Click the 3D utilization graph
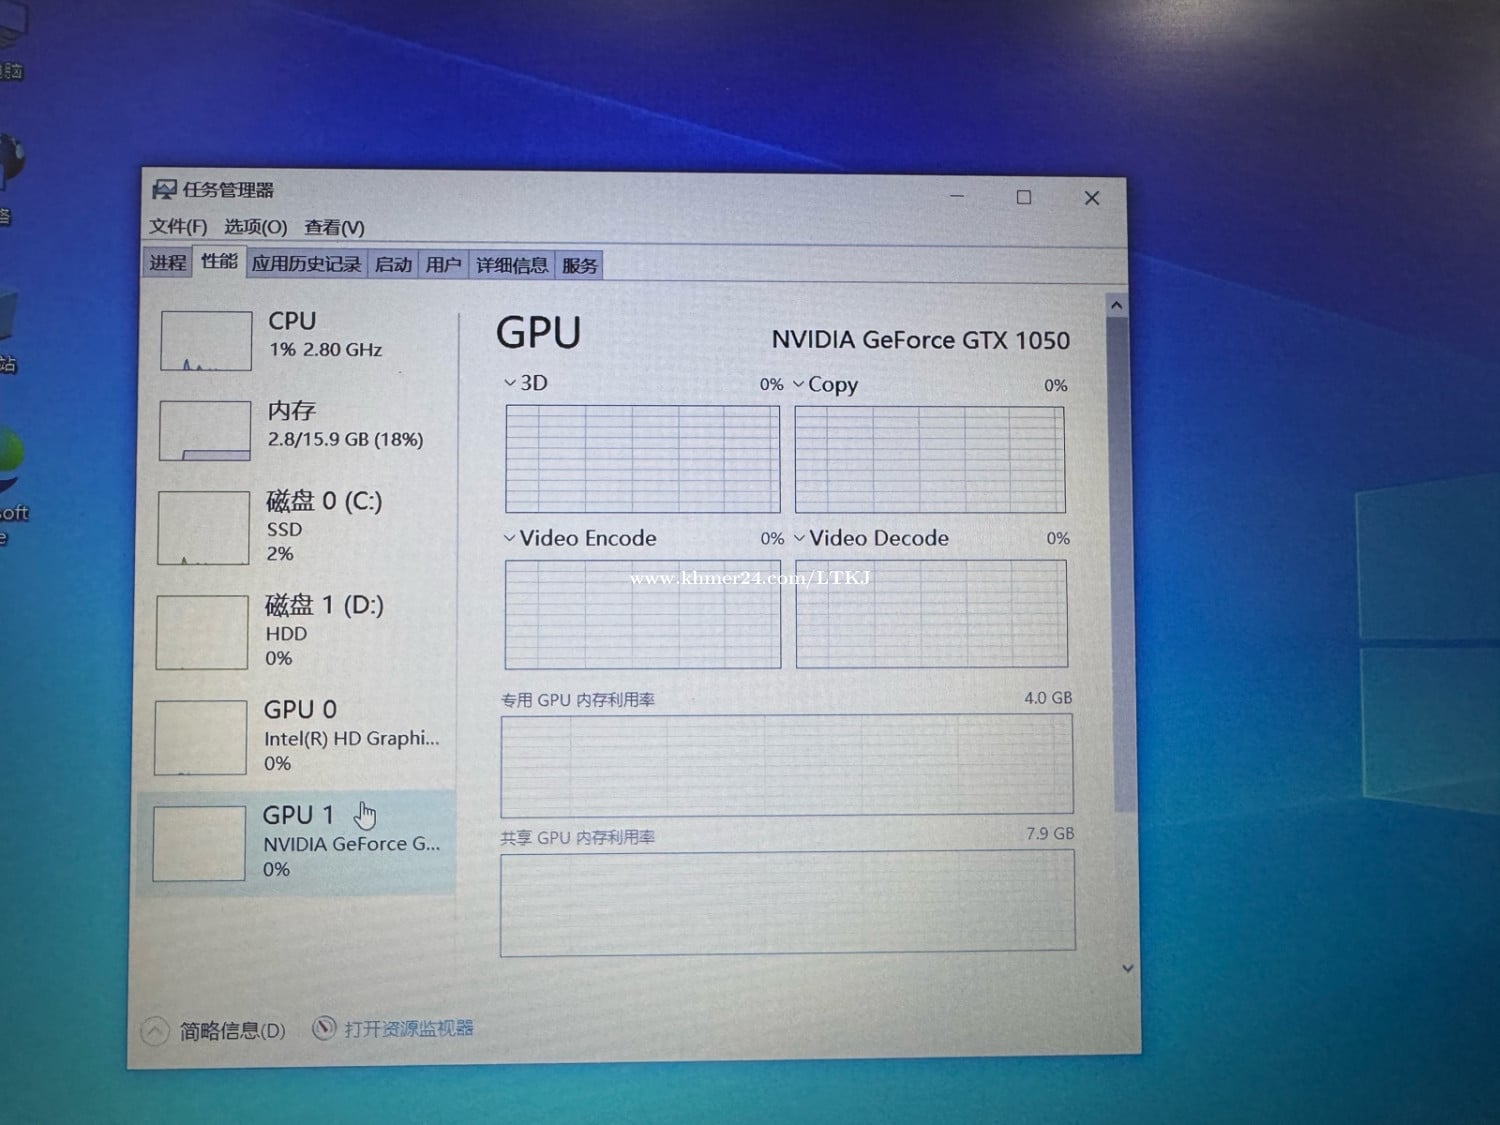The image size is (1500, 1125). pos(643,459)
